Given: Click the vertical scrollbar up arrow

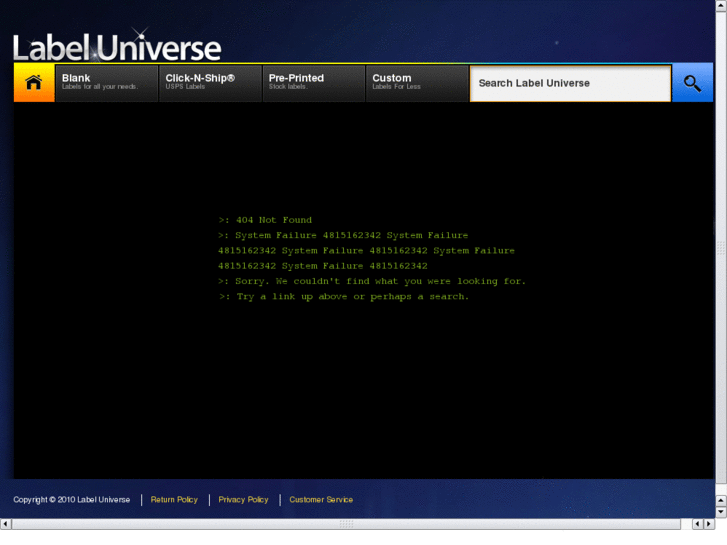Looking at the screenshot, I should click(x=721, y=5).
